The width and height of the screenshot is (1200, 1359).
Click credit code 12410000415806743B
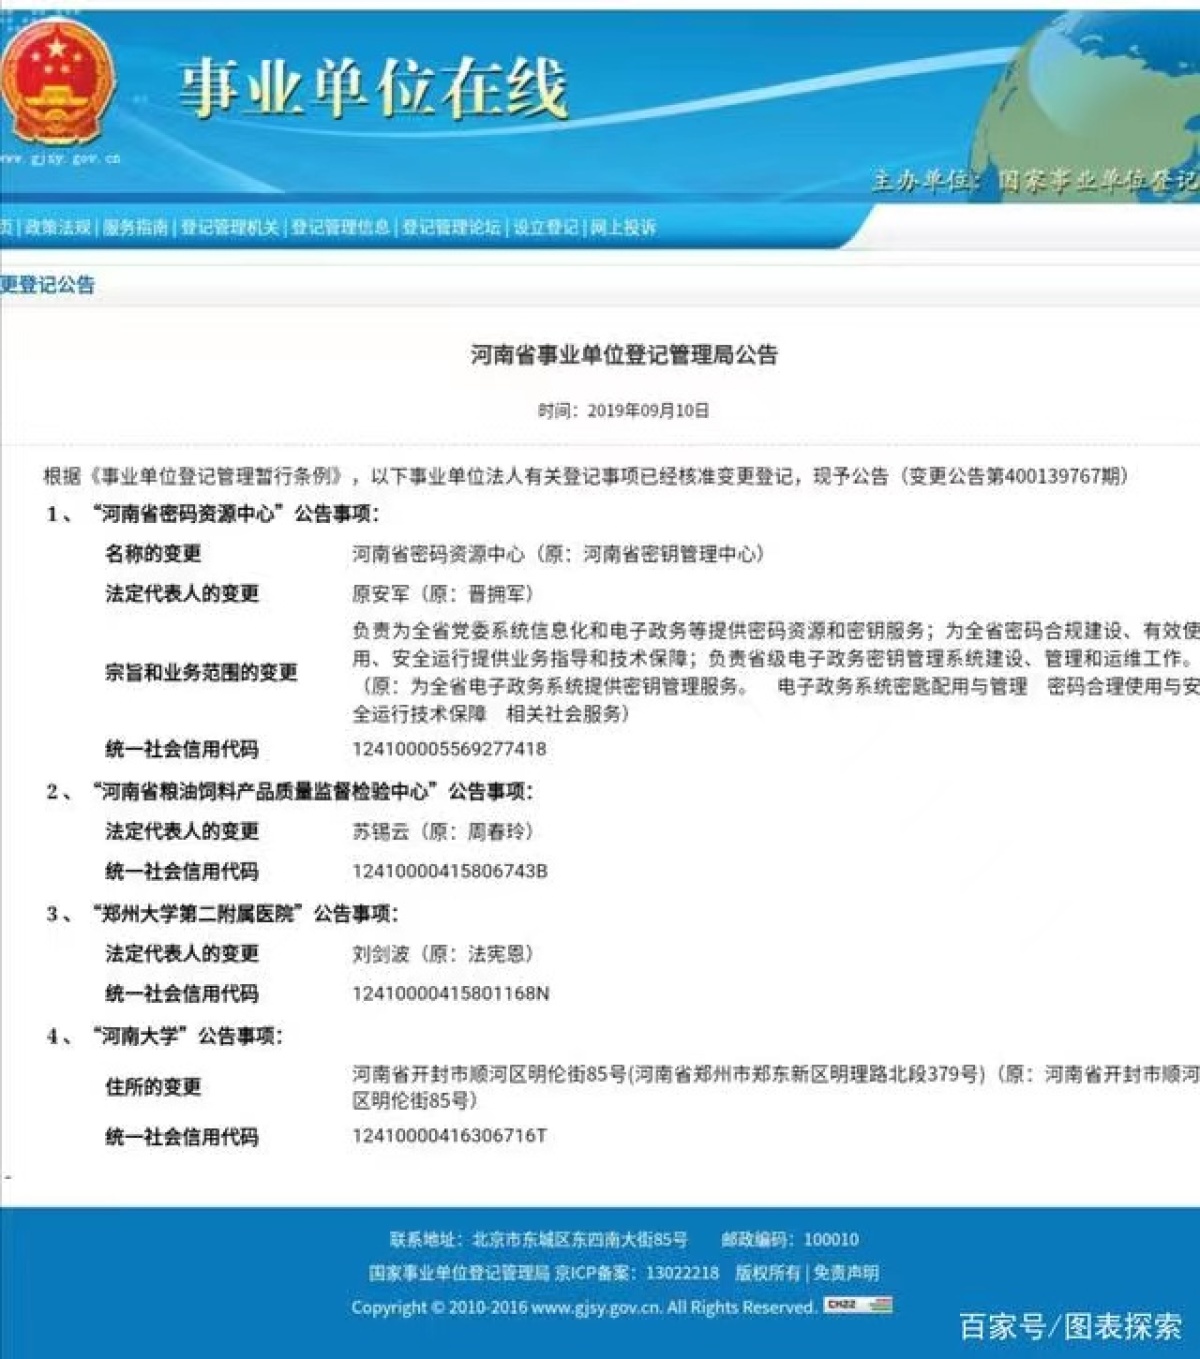[450, 871]
